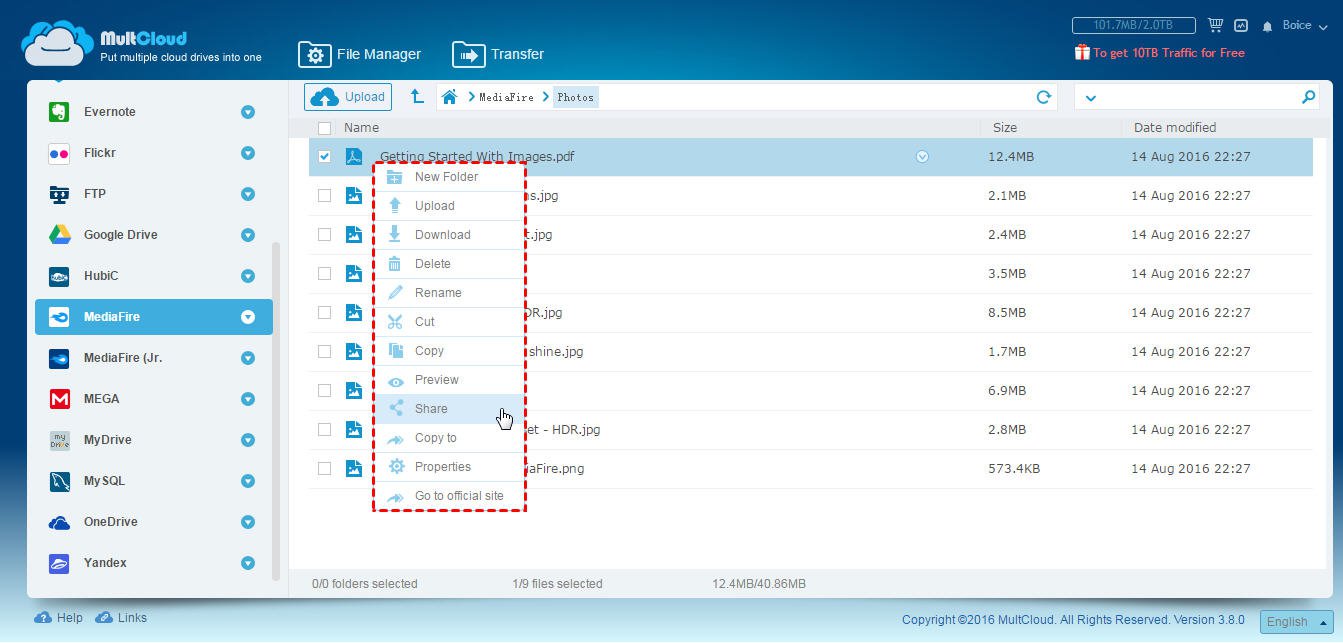This screenshot has height=643, width=1343.
Task: Choose Share from context menu
Action: (449, 409)
